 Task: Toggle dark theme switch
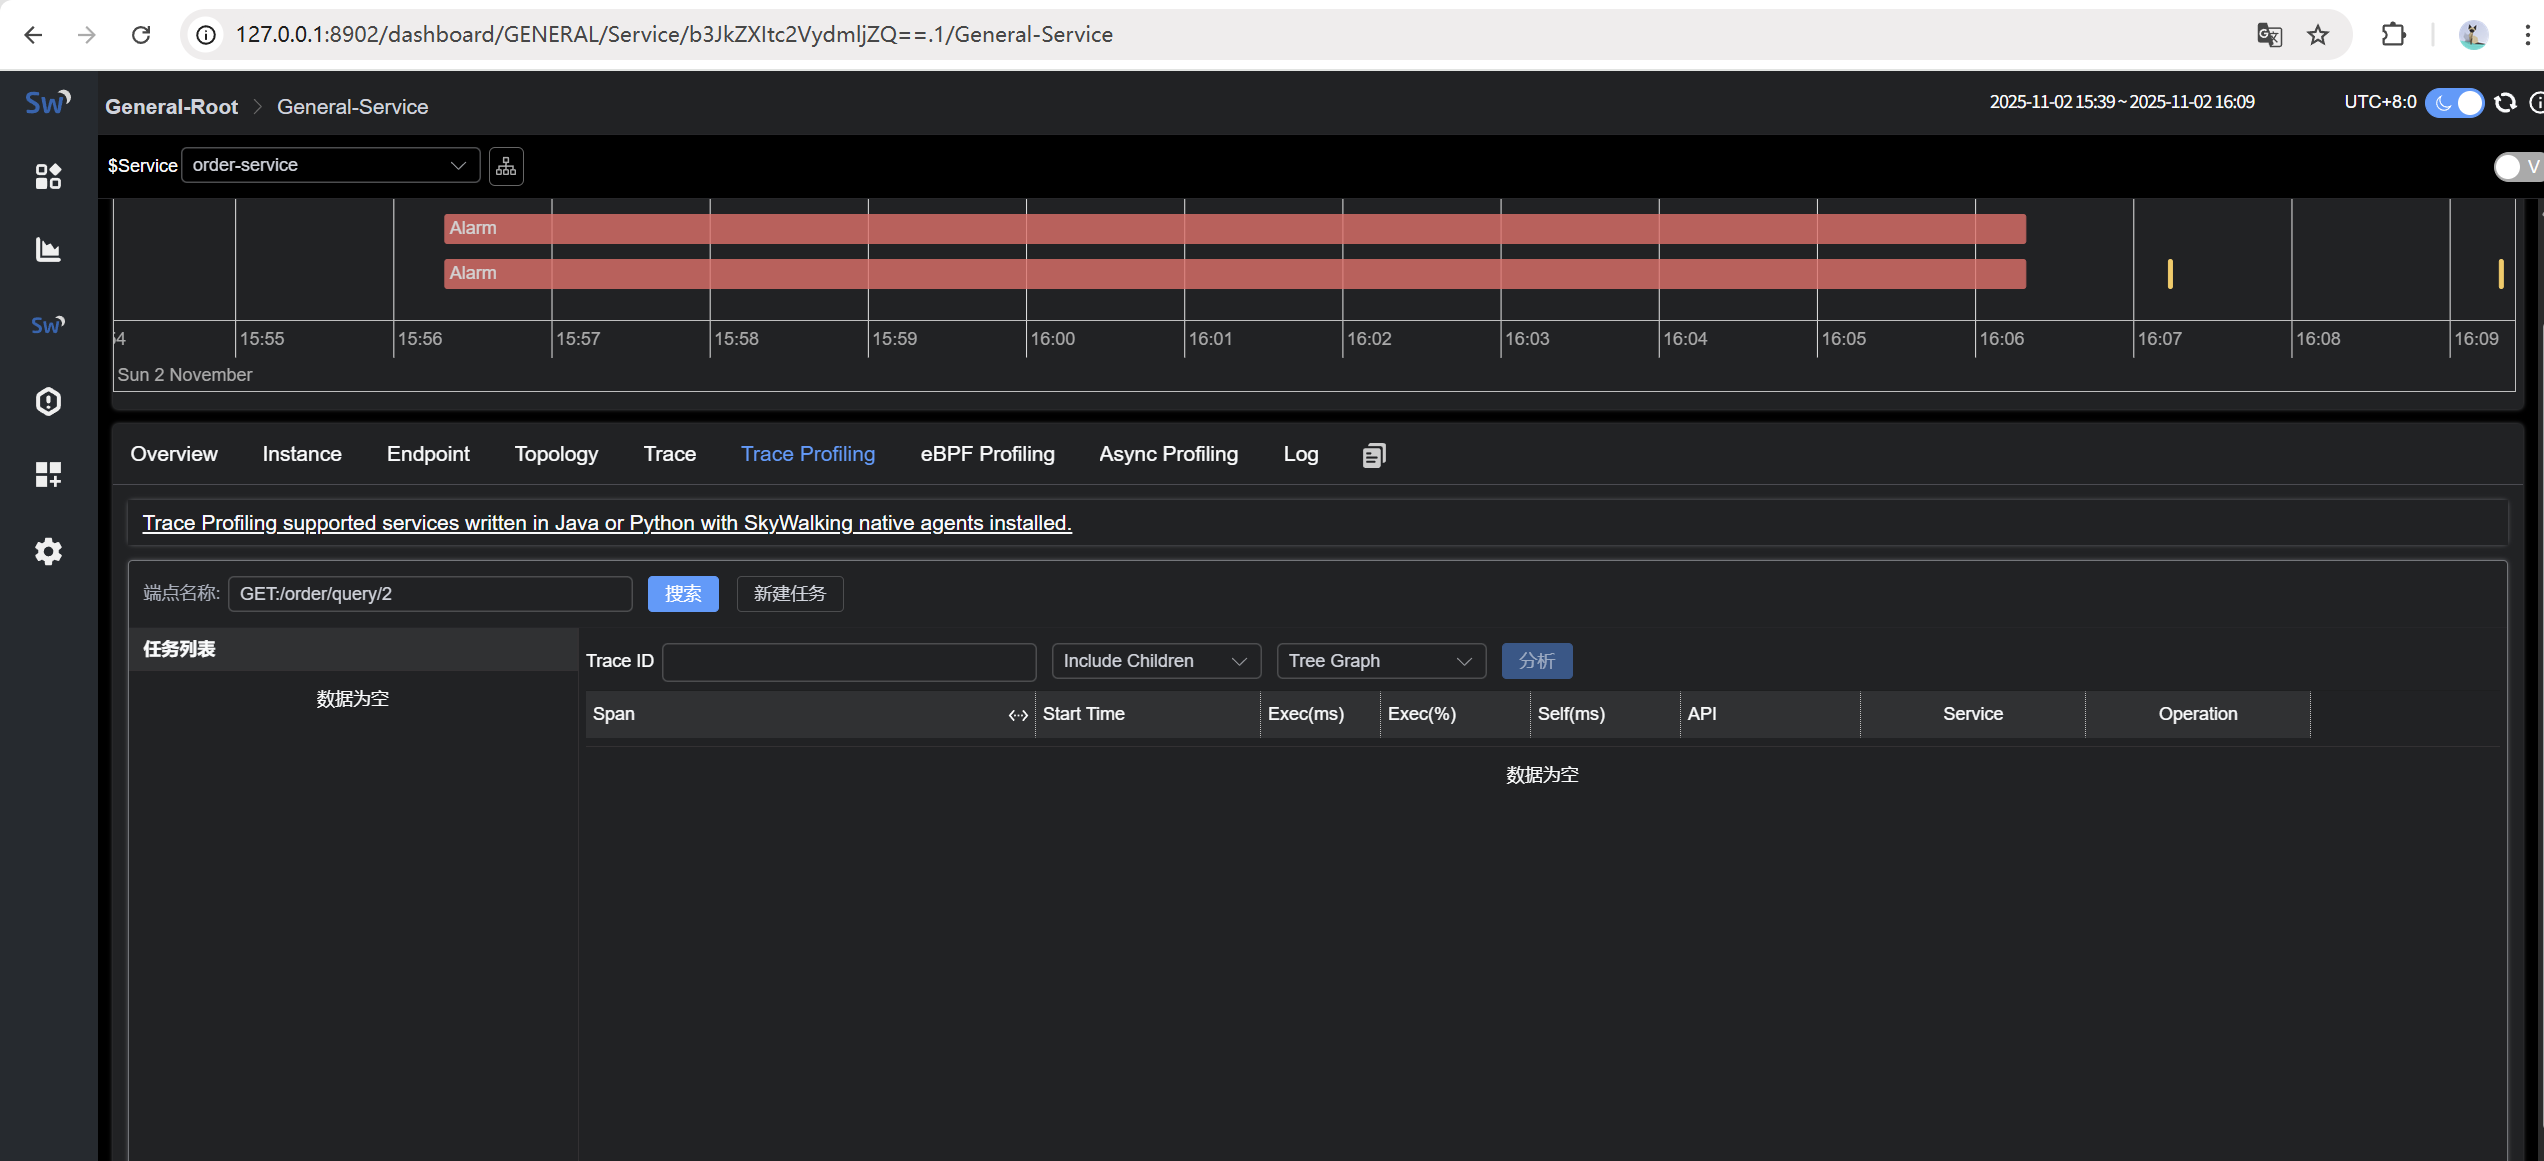[2455, 102]
